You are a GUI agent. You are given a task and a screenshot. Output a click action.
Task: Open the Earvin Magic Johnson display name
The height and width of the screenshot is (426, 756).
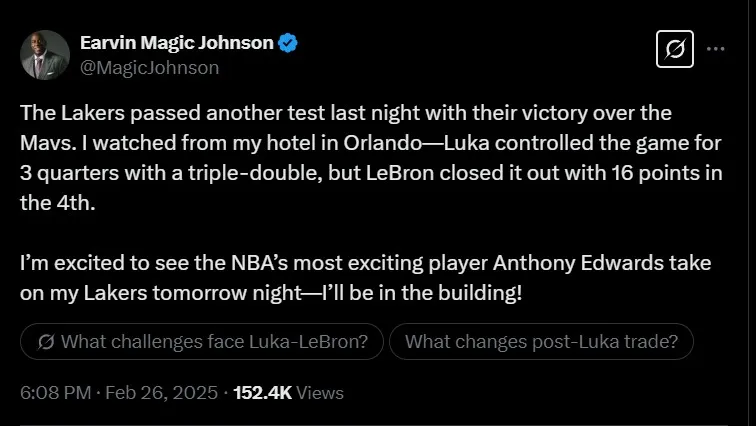click(177, 43)
